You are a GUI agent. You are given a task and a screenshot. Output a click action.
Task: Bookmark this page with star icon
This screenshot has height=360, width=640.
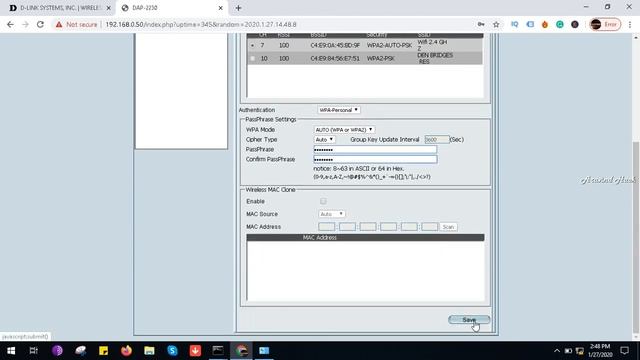496,24
